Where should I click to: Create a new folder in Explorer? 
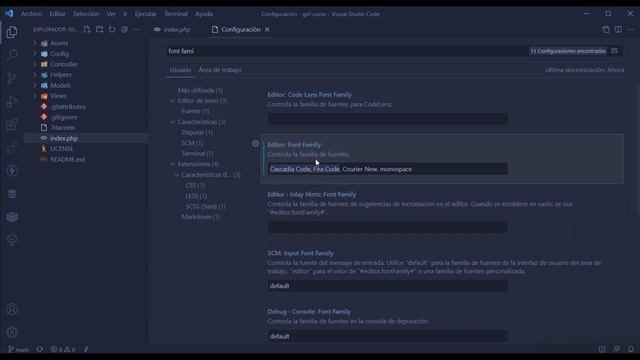(x=99, y=29)
